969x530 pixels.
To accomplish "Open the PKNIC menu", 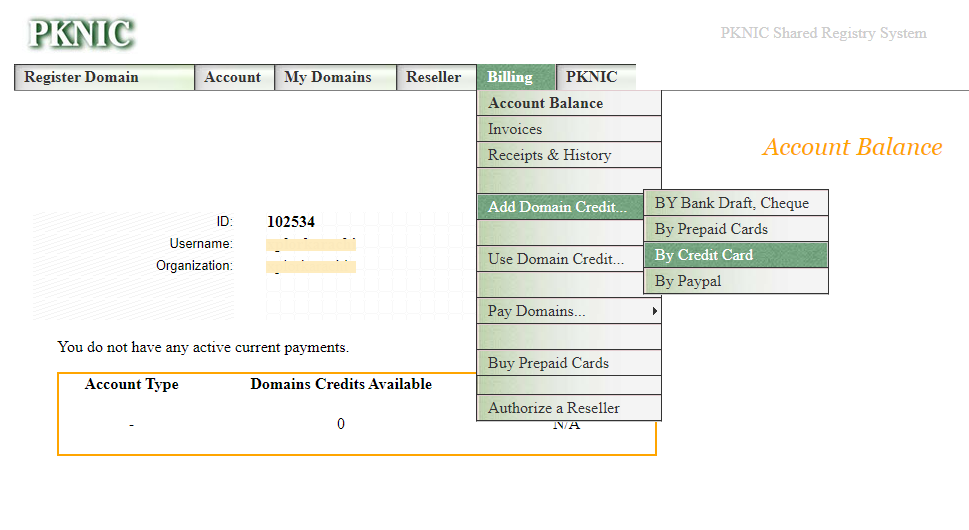I will (596, 77).
